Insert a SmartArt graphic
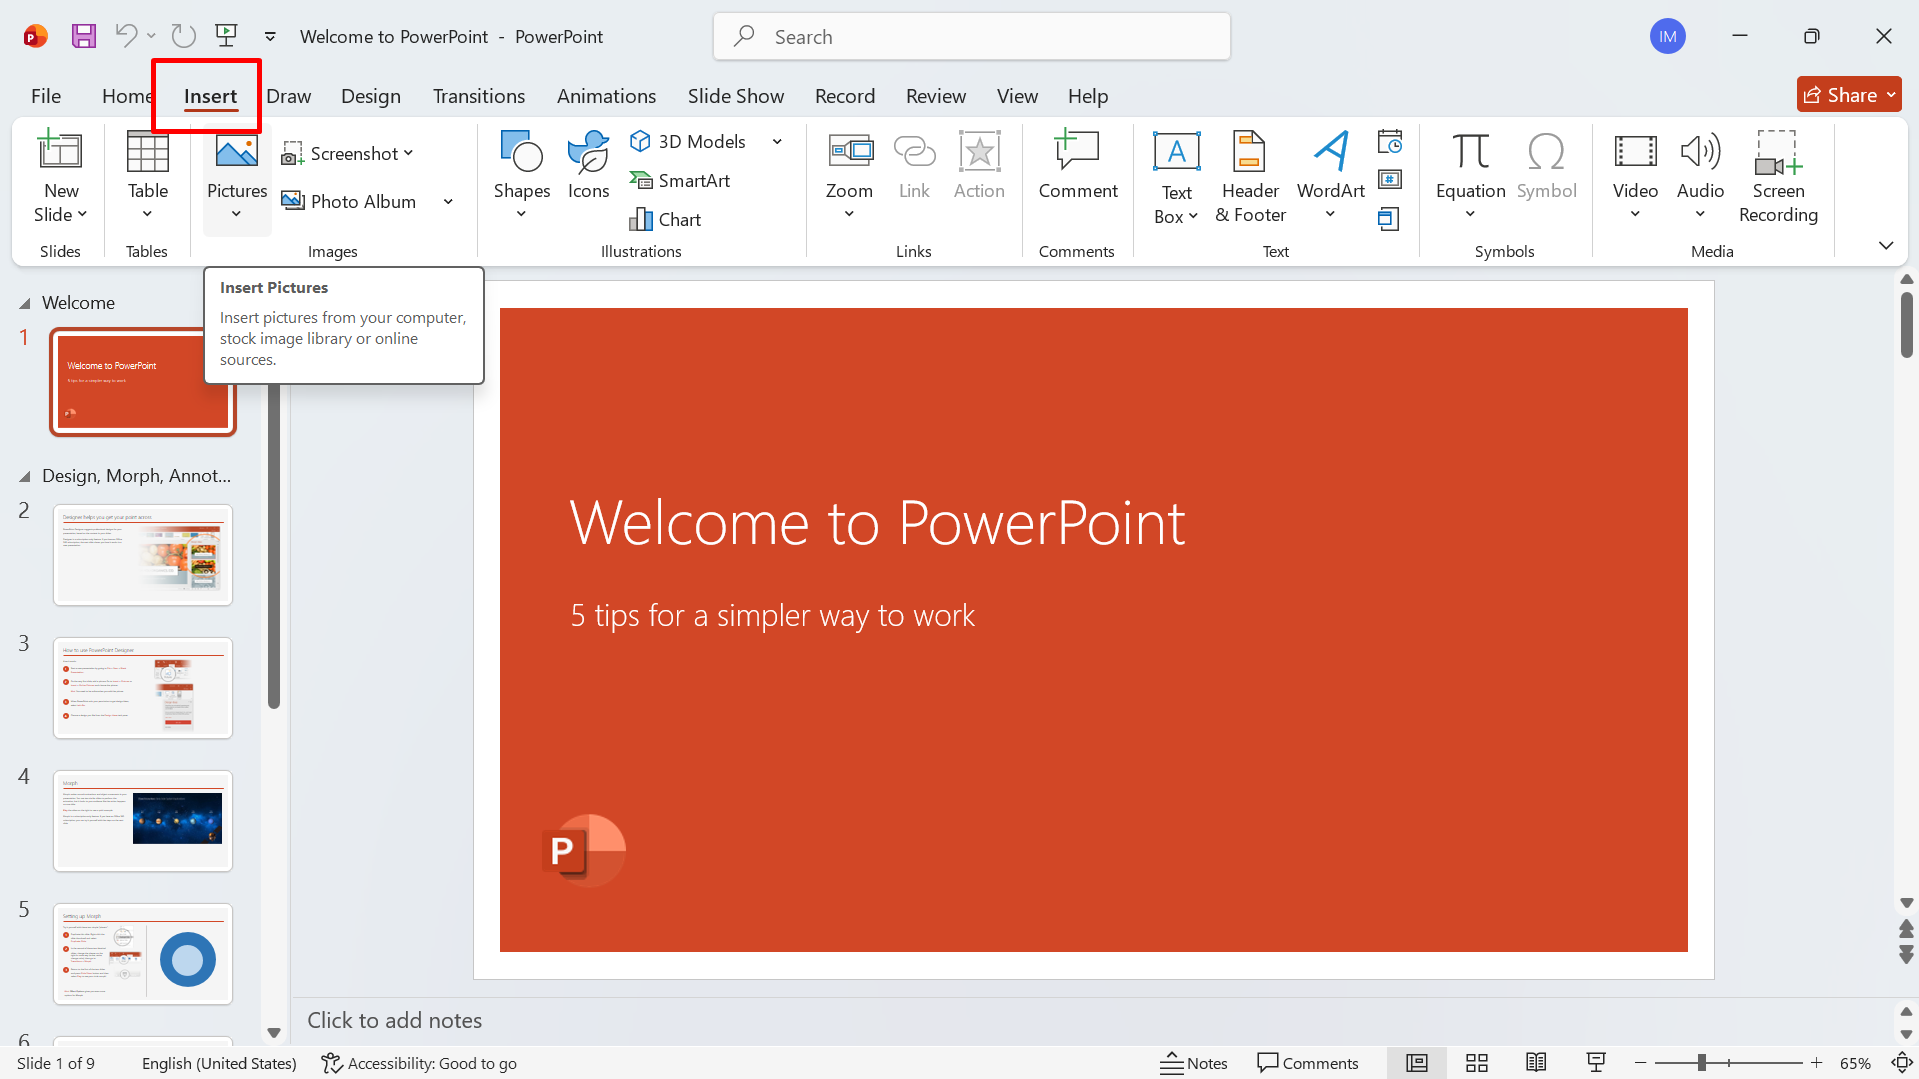This screenshot has width=1919, height=1079. click(x=680, y=180)
